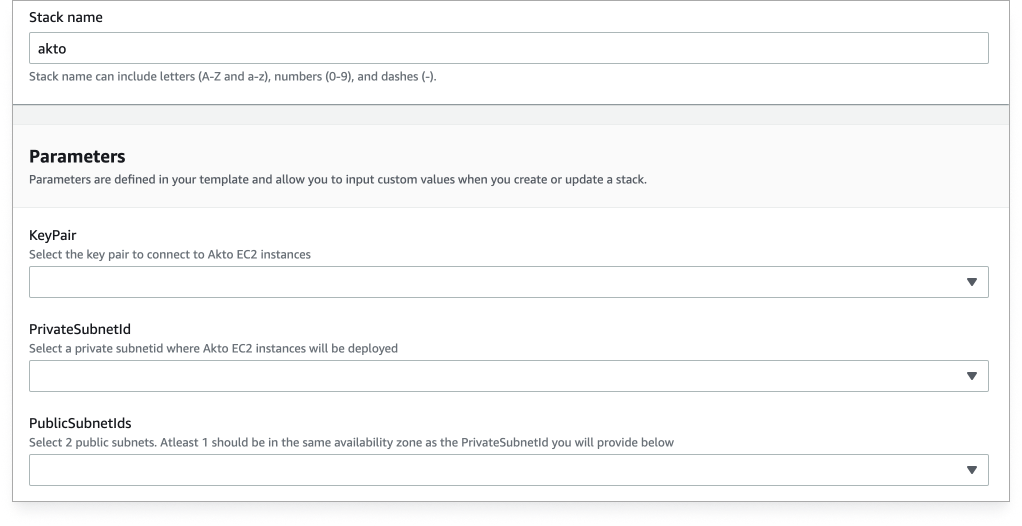Click the KeyPair field label
The height and width of the screenshot is (526, 1022).
52,235
